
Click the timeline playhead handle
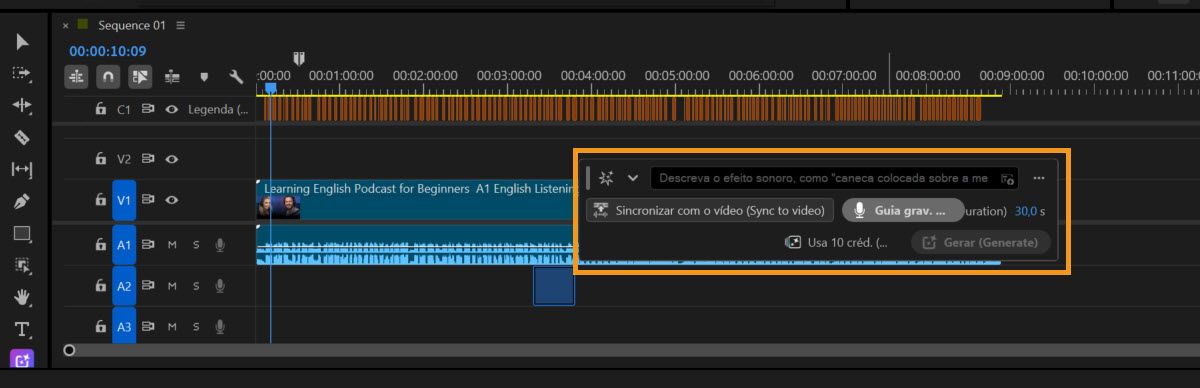270,88
